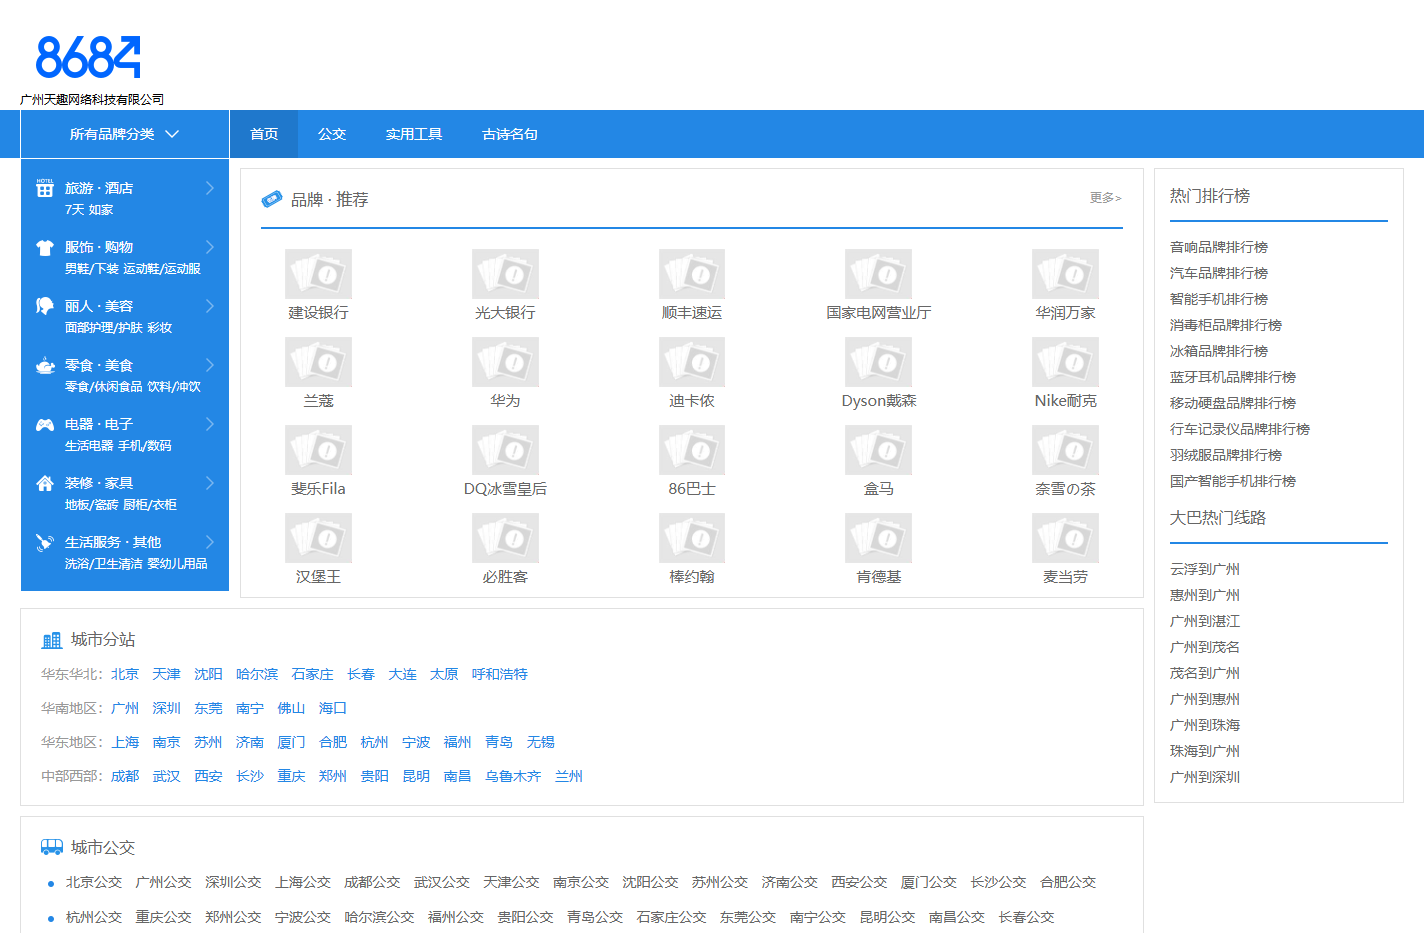Open the DQ冰雪皇后 brand thumbnail
Viewport: 1424px width, 933px height.
click(x=505, y=450)
